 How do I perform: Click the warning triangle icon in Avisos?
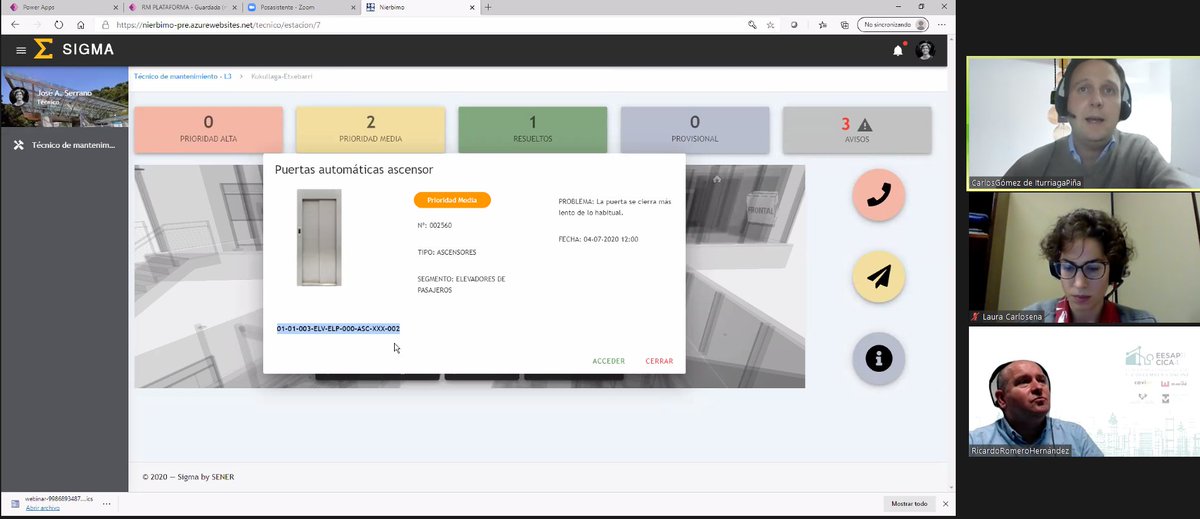point(865,125)
